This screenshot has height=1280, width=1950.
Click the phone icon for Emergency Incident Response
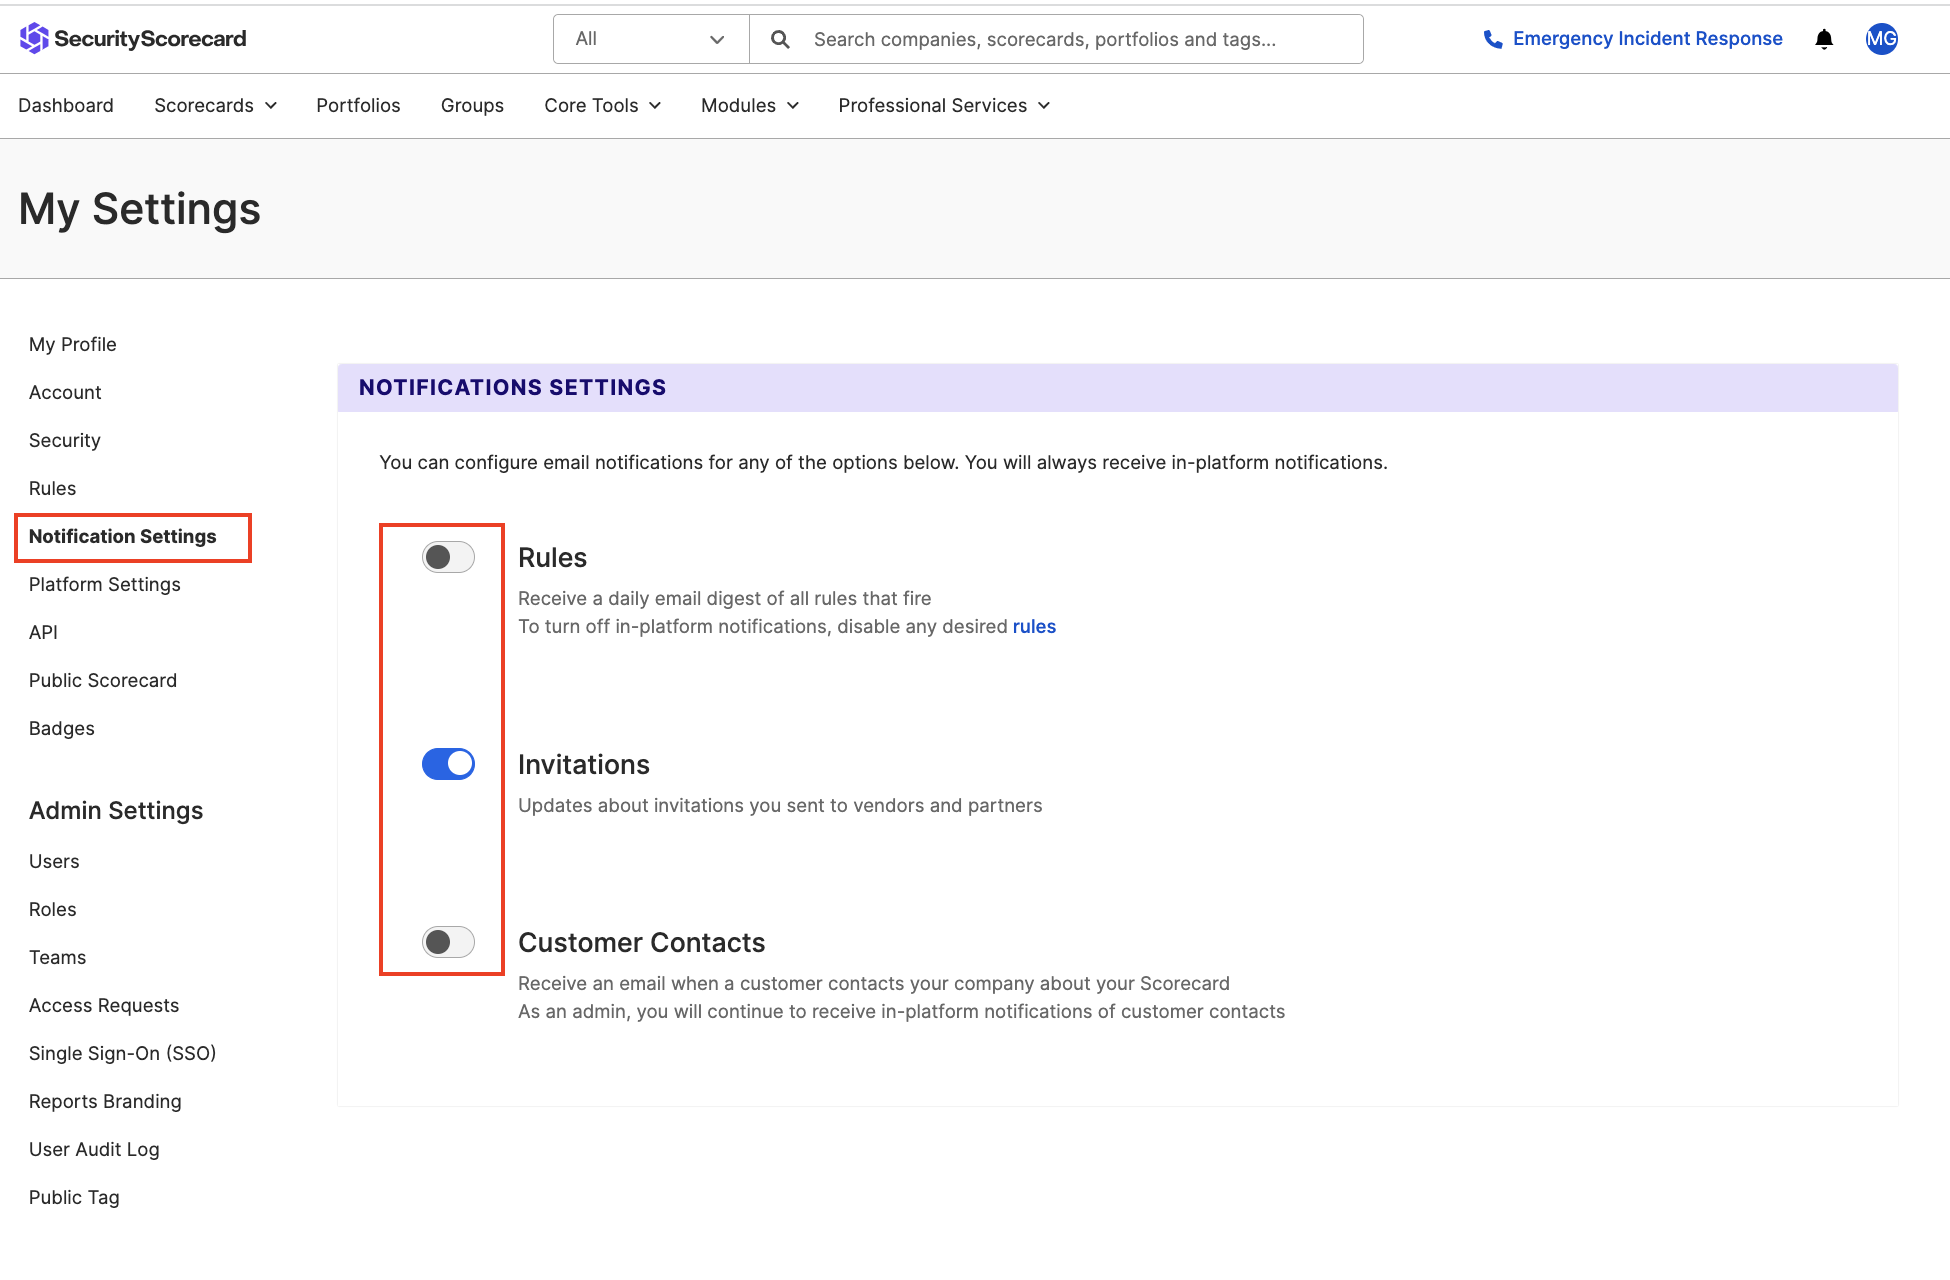(x=1492, y=39)
